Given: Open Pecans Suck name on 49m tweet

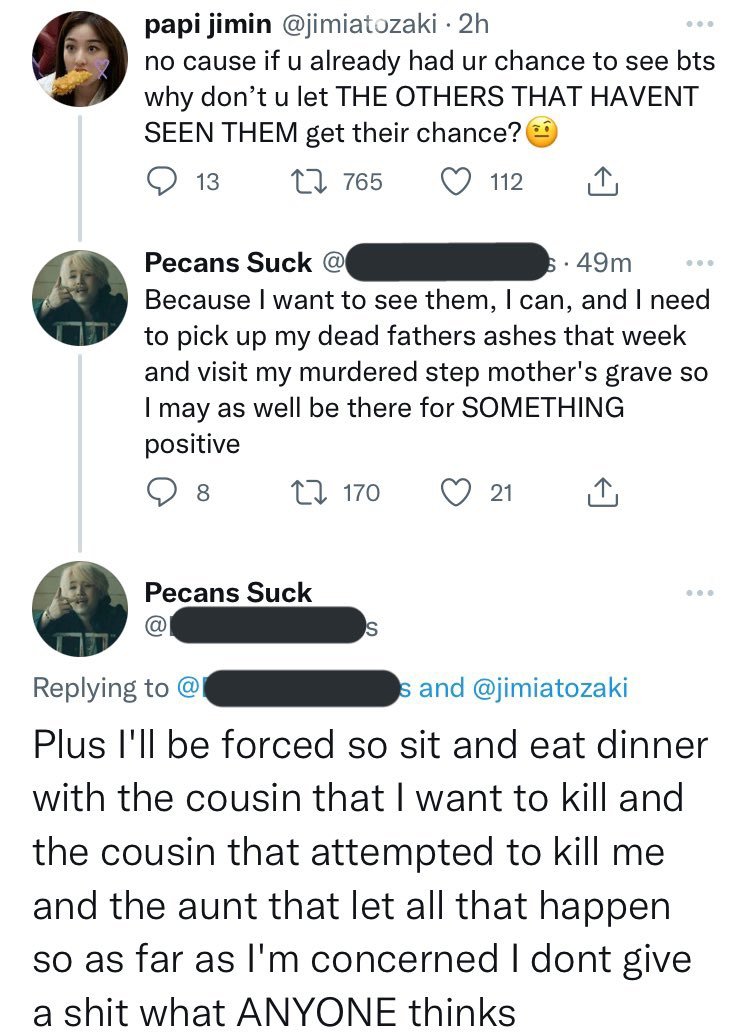Looking at the screenshot, I should [228, 263].
